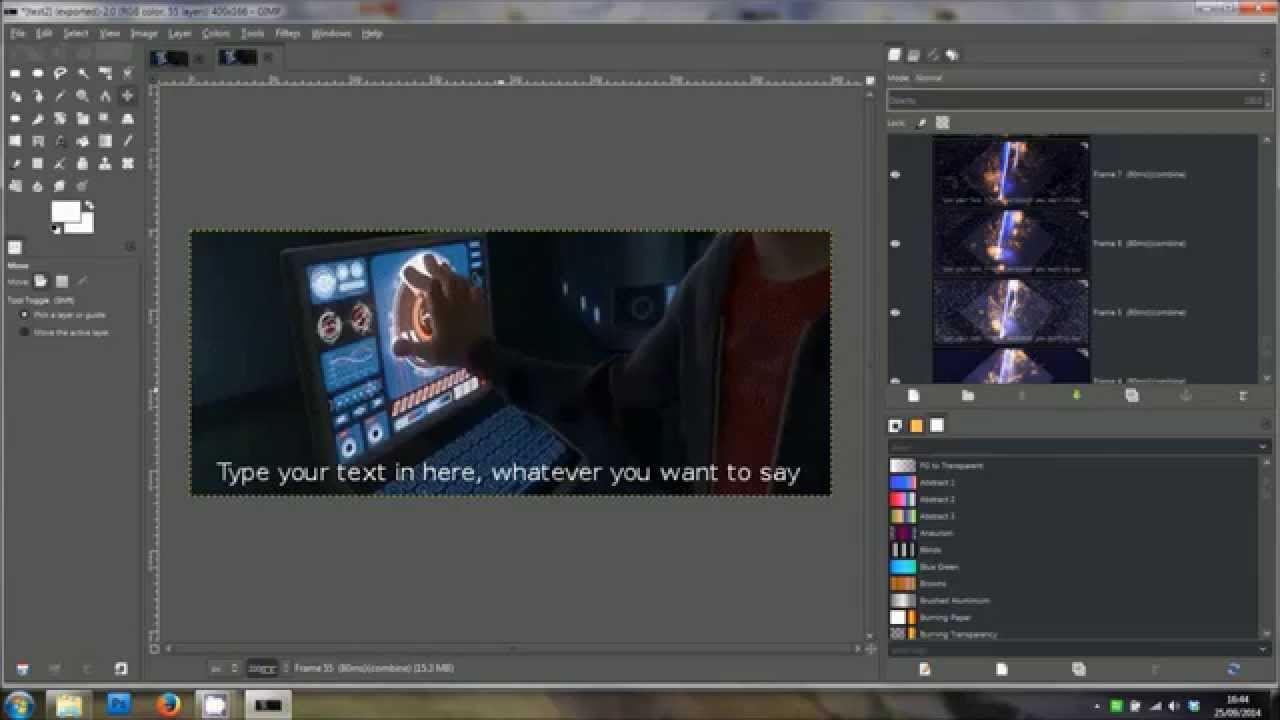Click the foreground color swatch
Image resolution: width=1280 pixels, height=720 pixels.
(65, 211)
